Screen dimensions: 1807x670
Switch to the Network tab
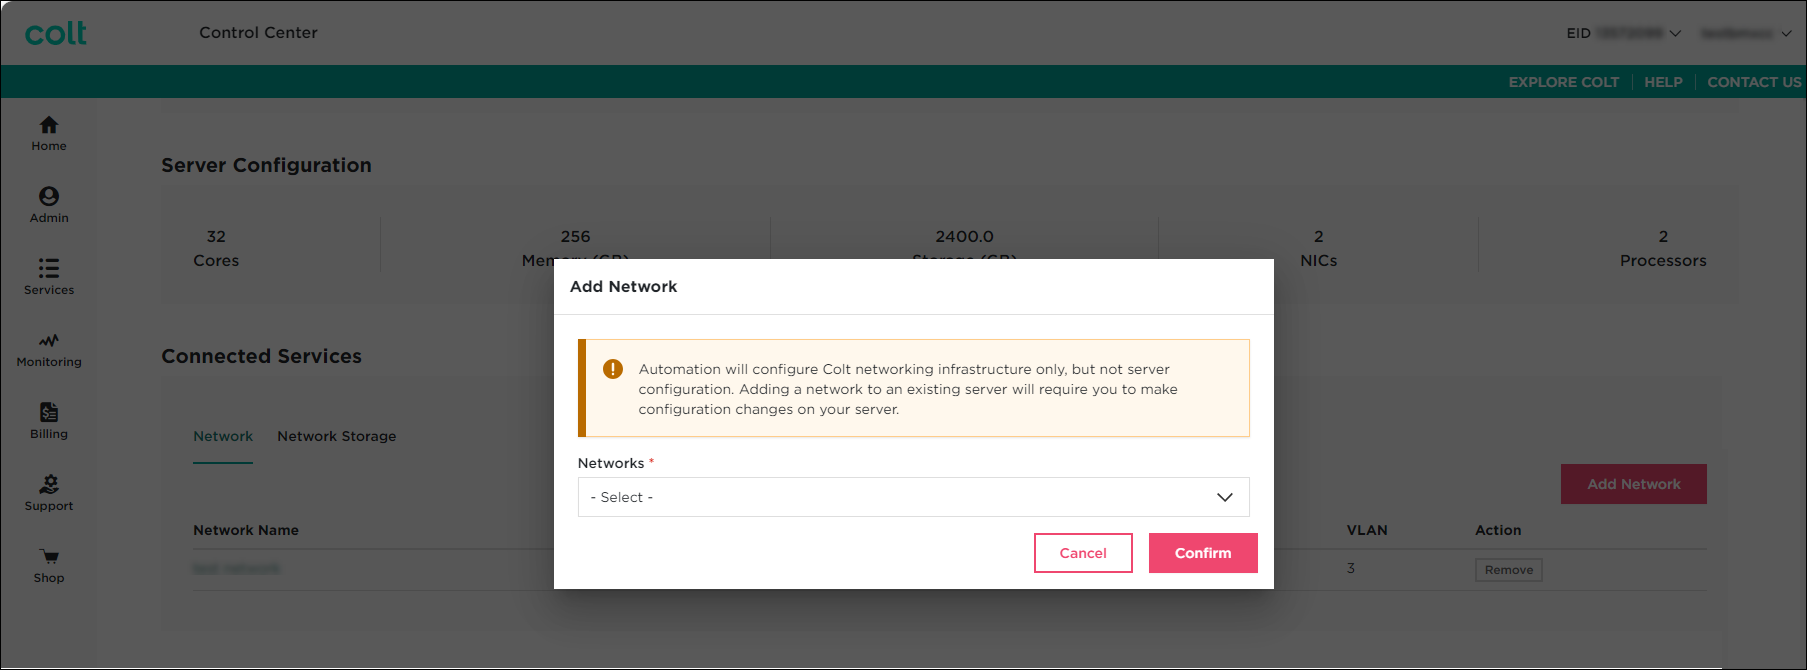point(223,436)
